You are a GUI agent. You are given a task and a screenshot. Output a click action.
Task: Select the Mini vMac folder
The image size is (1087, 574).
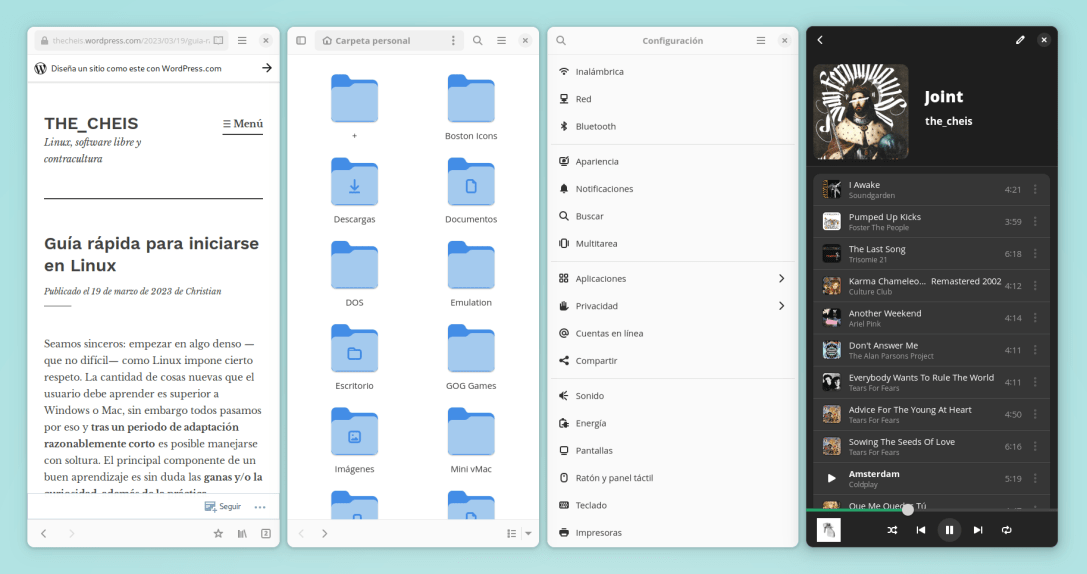pos(471,440)
